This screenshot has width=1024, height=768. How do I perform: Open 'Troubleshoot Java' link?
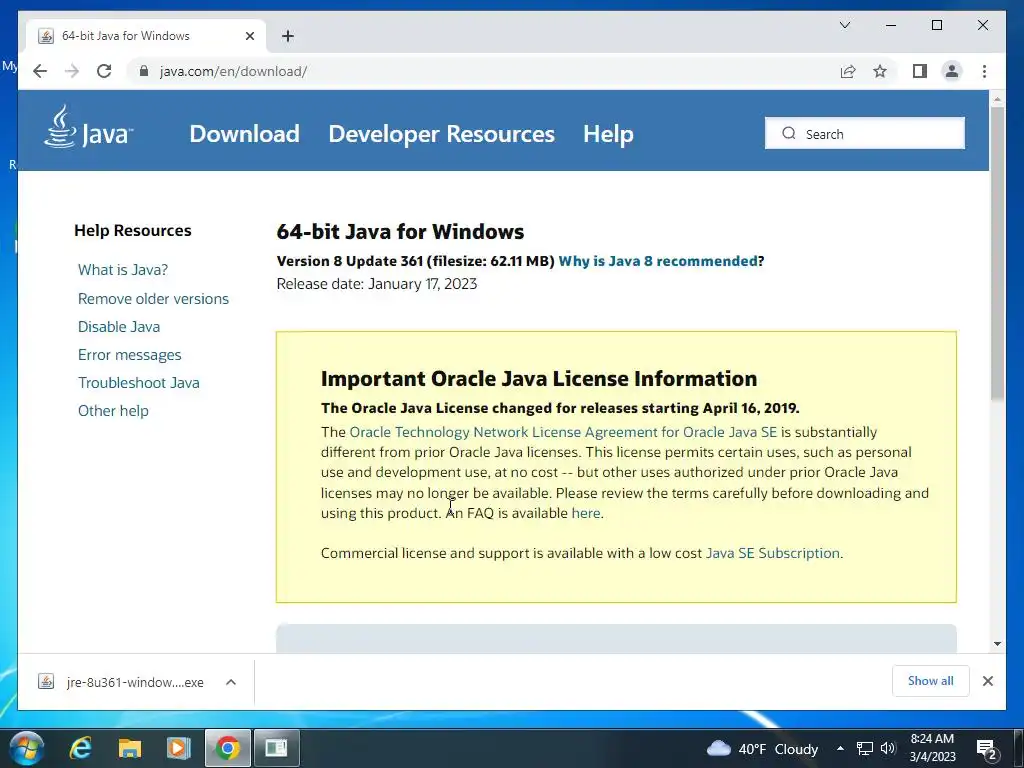click(138, 383)
